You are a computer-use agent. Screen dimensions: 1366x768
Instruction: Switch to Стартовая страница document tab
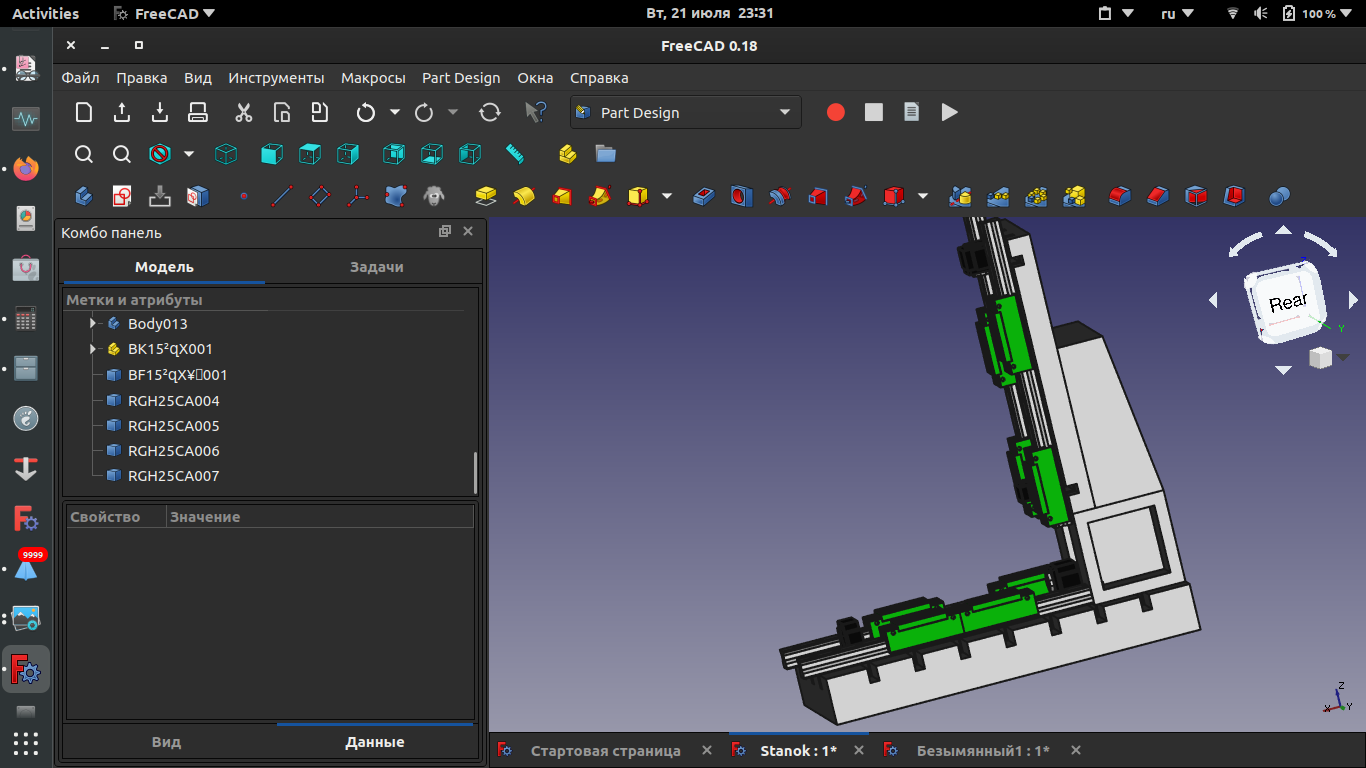point(605,751)
